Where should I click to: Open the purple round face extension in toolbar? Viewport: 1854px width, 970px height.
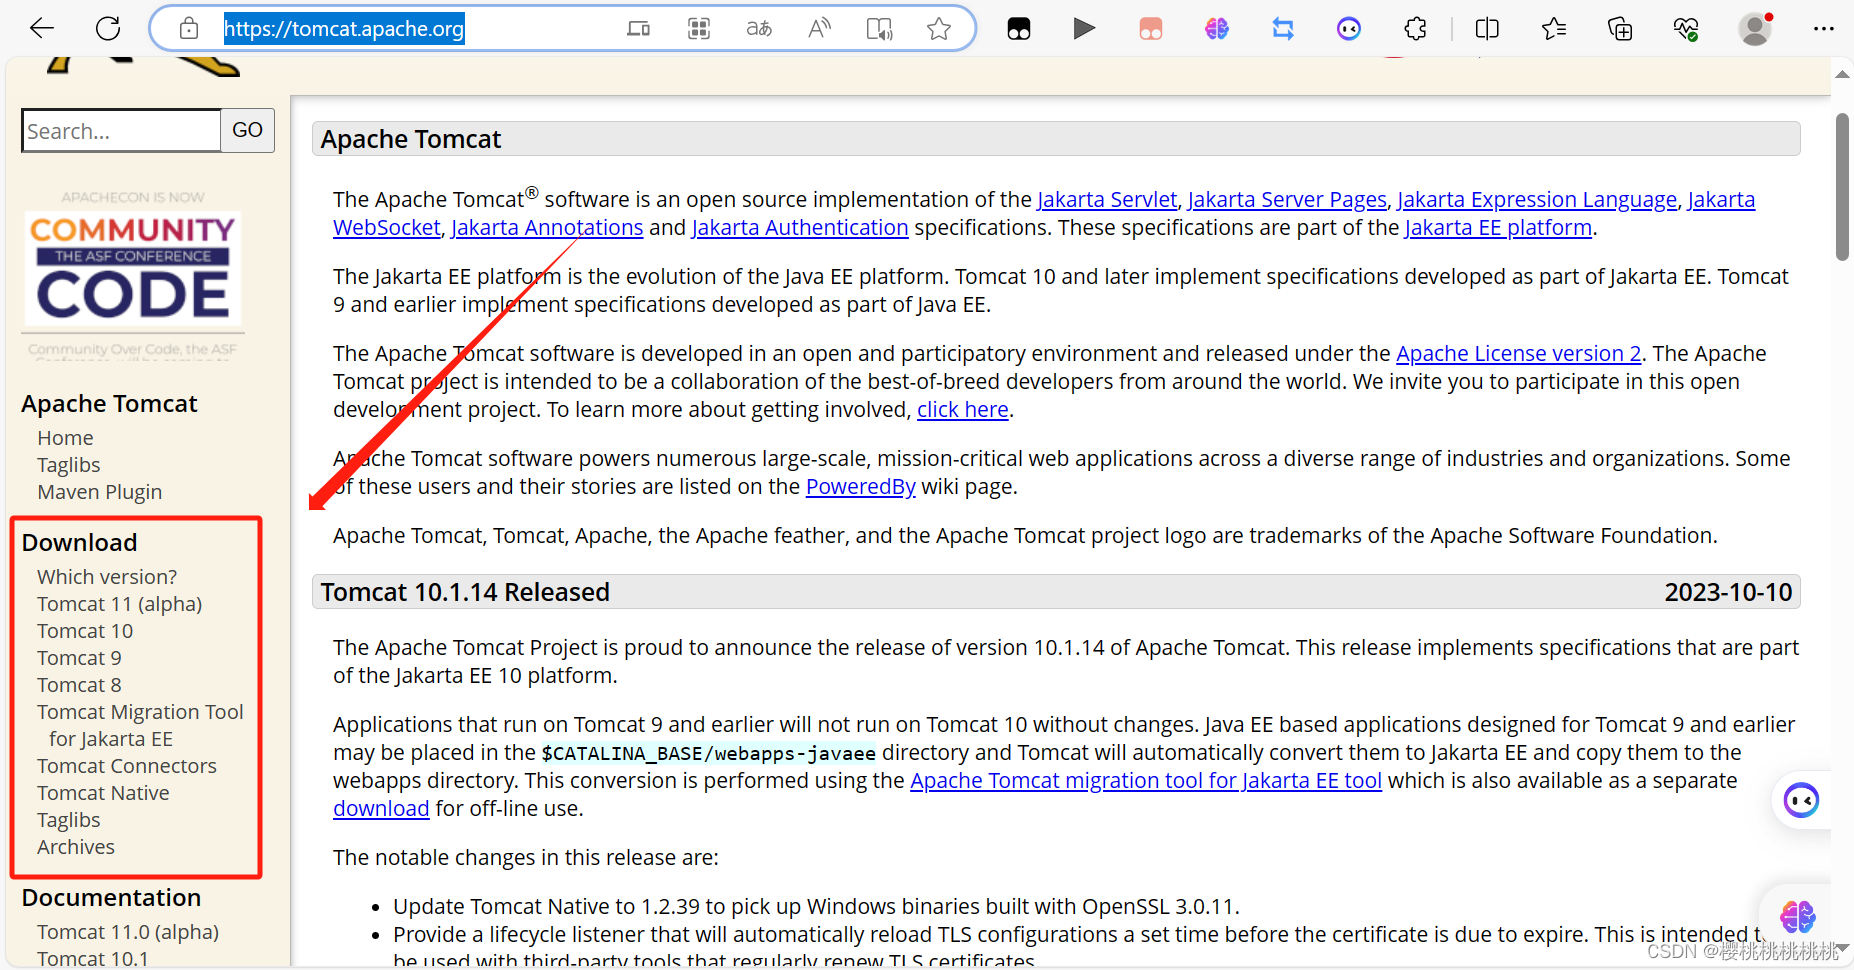pos(1349,29)
